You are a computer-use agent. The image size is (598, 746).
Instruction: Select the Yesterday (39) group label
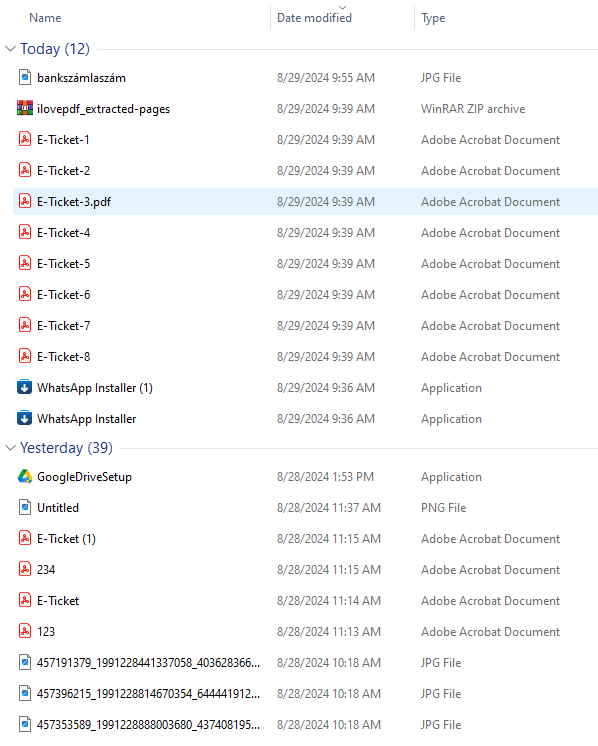pos(66,448)
